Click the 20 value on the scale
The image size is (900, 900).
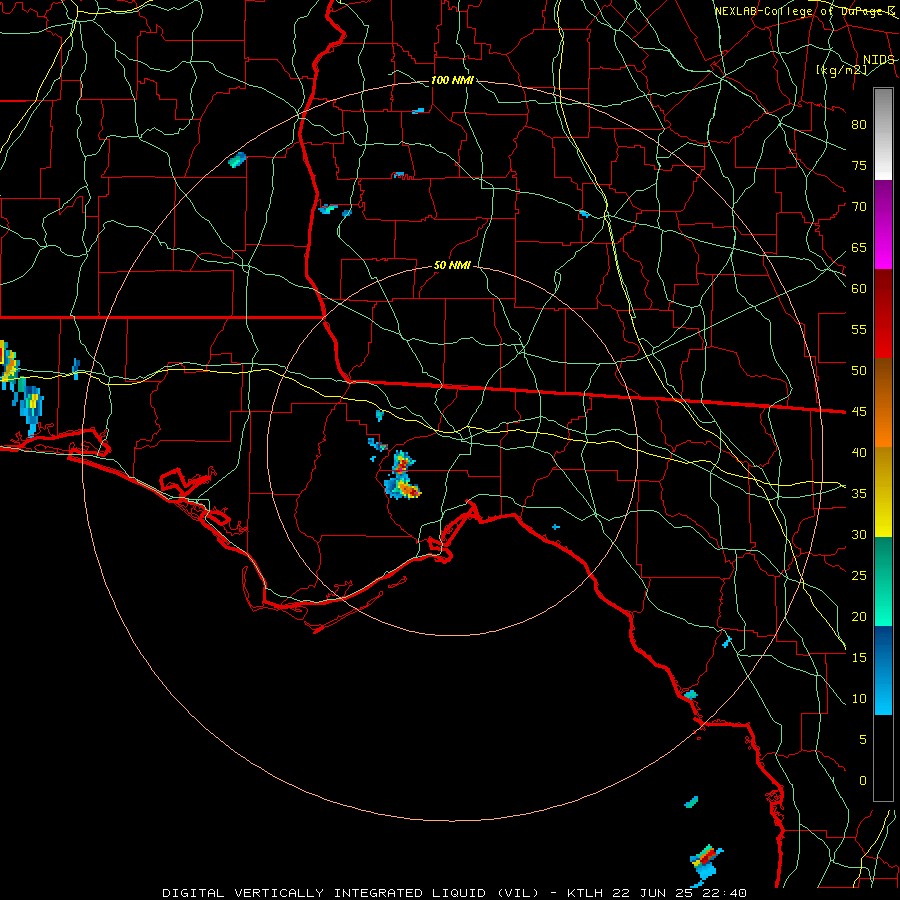pos(859,616)
